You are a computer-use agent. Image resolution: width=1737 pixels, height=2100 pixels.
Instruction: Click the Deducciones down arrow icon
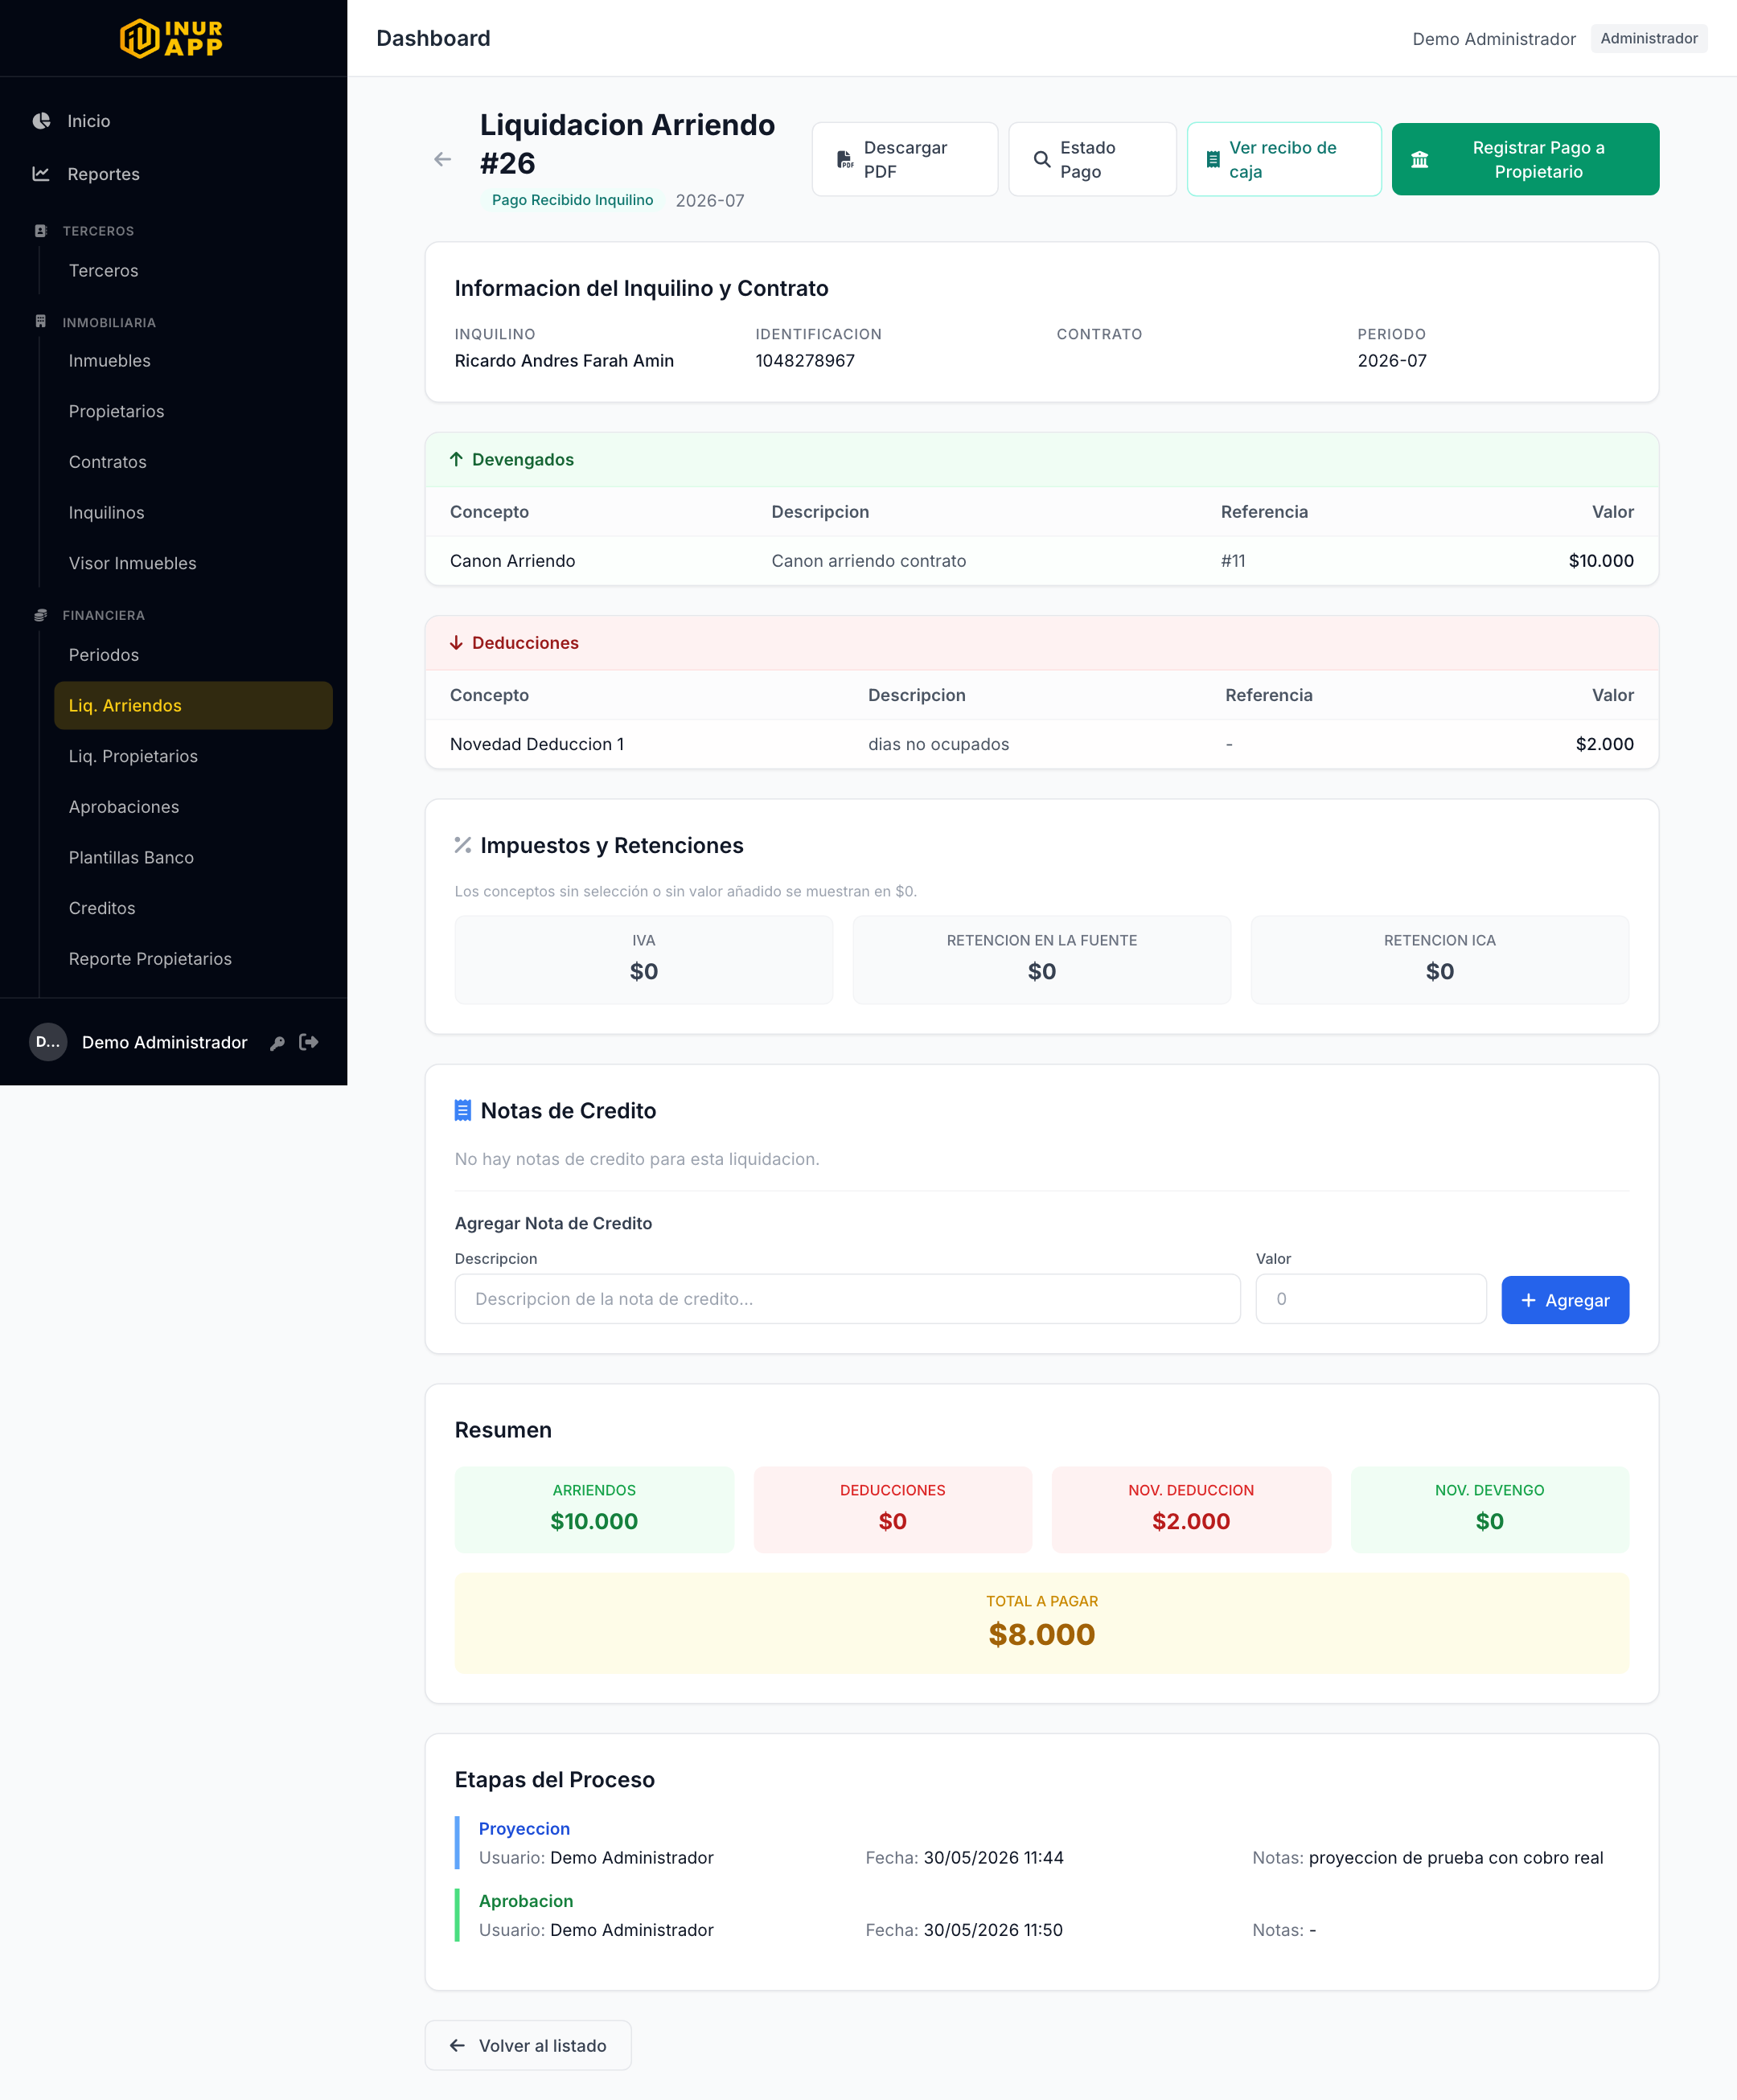point(456,643)
